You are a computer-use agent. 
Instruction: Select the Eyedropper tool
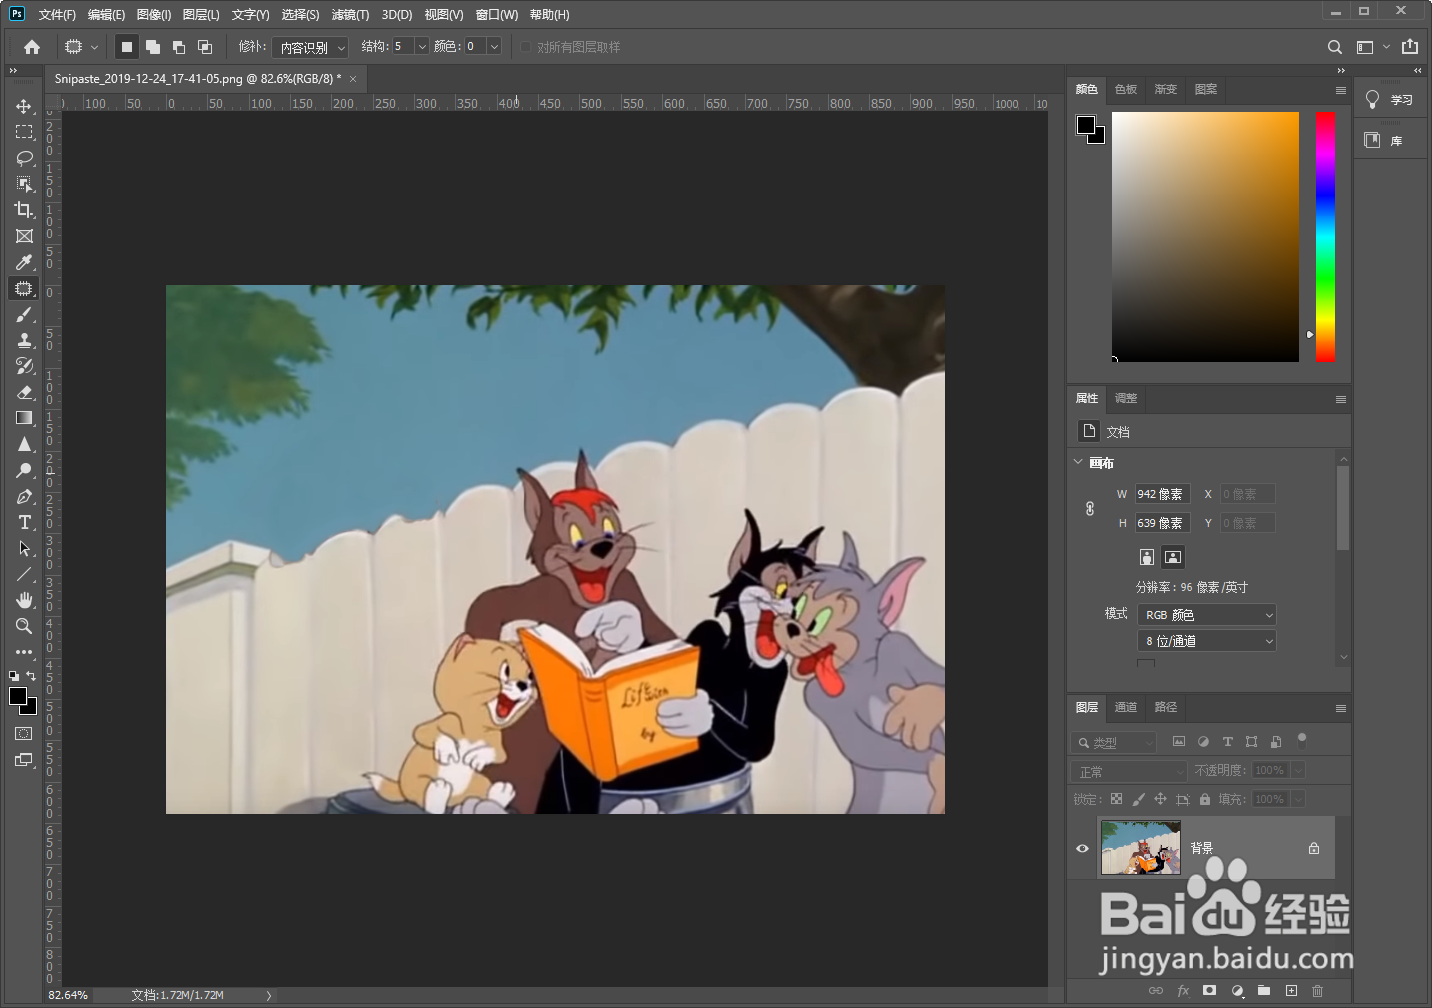pyautogui.click(x=24, y=262)
